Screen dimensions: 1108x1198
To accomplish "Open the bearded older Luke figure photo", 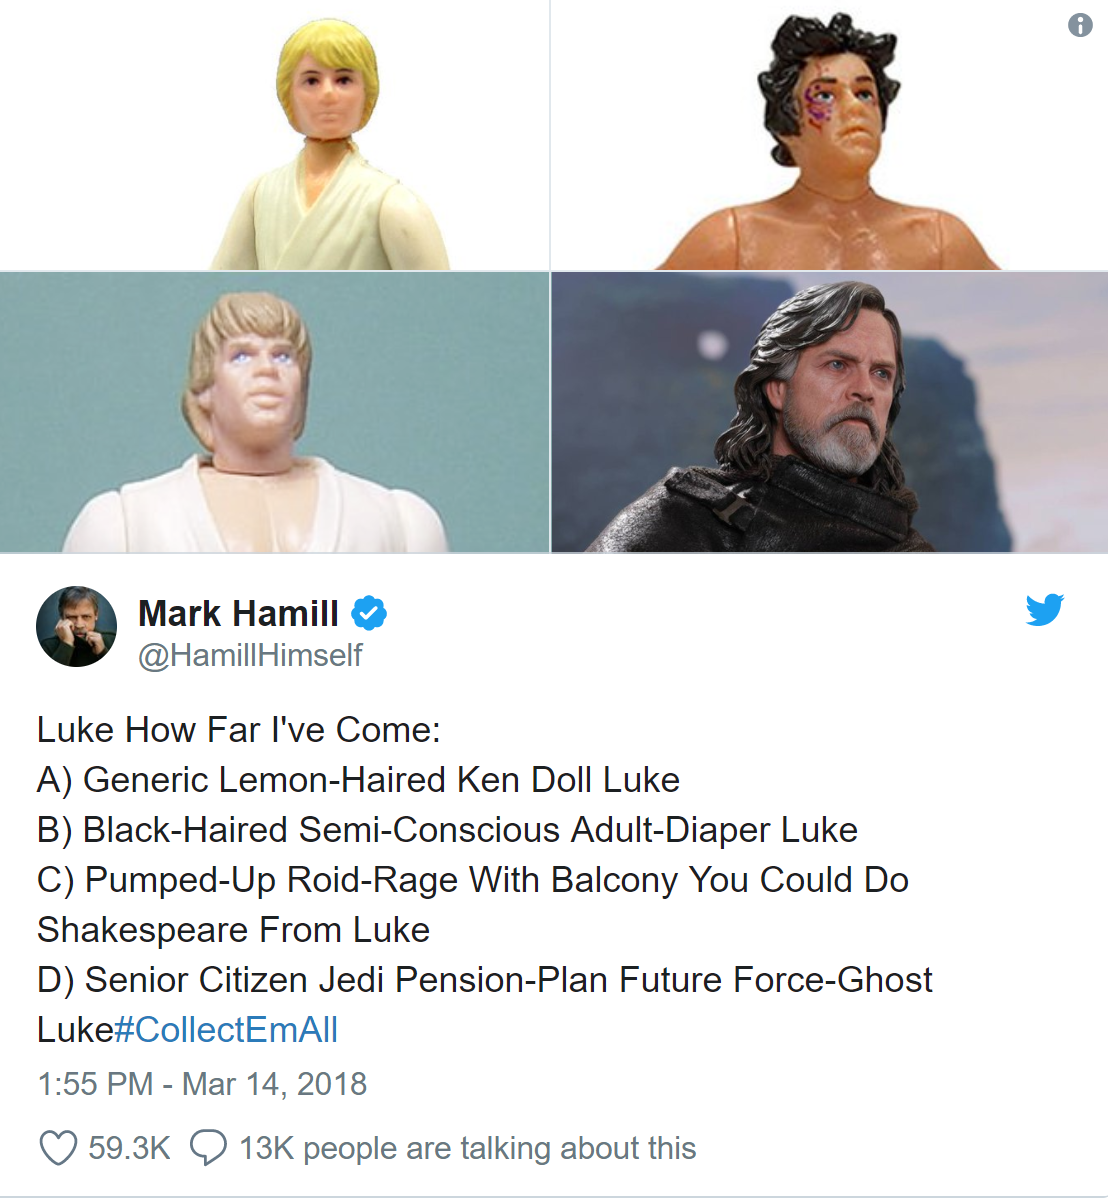I will pyautogui.click(x=830, y=412).
